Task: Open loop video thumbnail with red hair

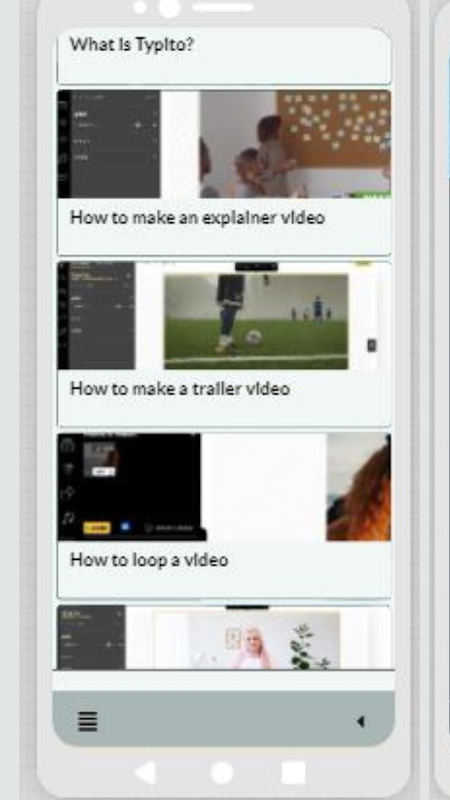Action: pyautogui.click(x=224, y=487)
